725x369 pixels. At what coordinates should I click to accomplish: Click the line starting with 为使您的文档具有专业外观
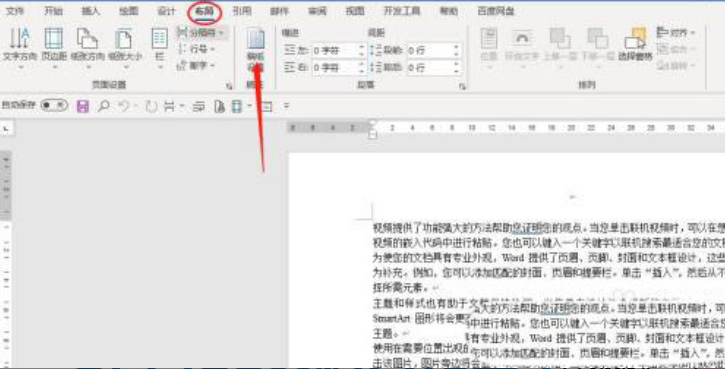549,258
